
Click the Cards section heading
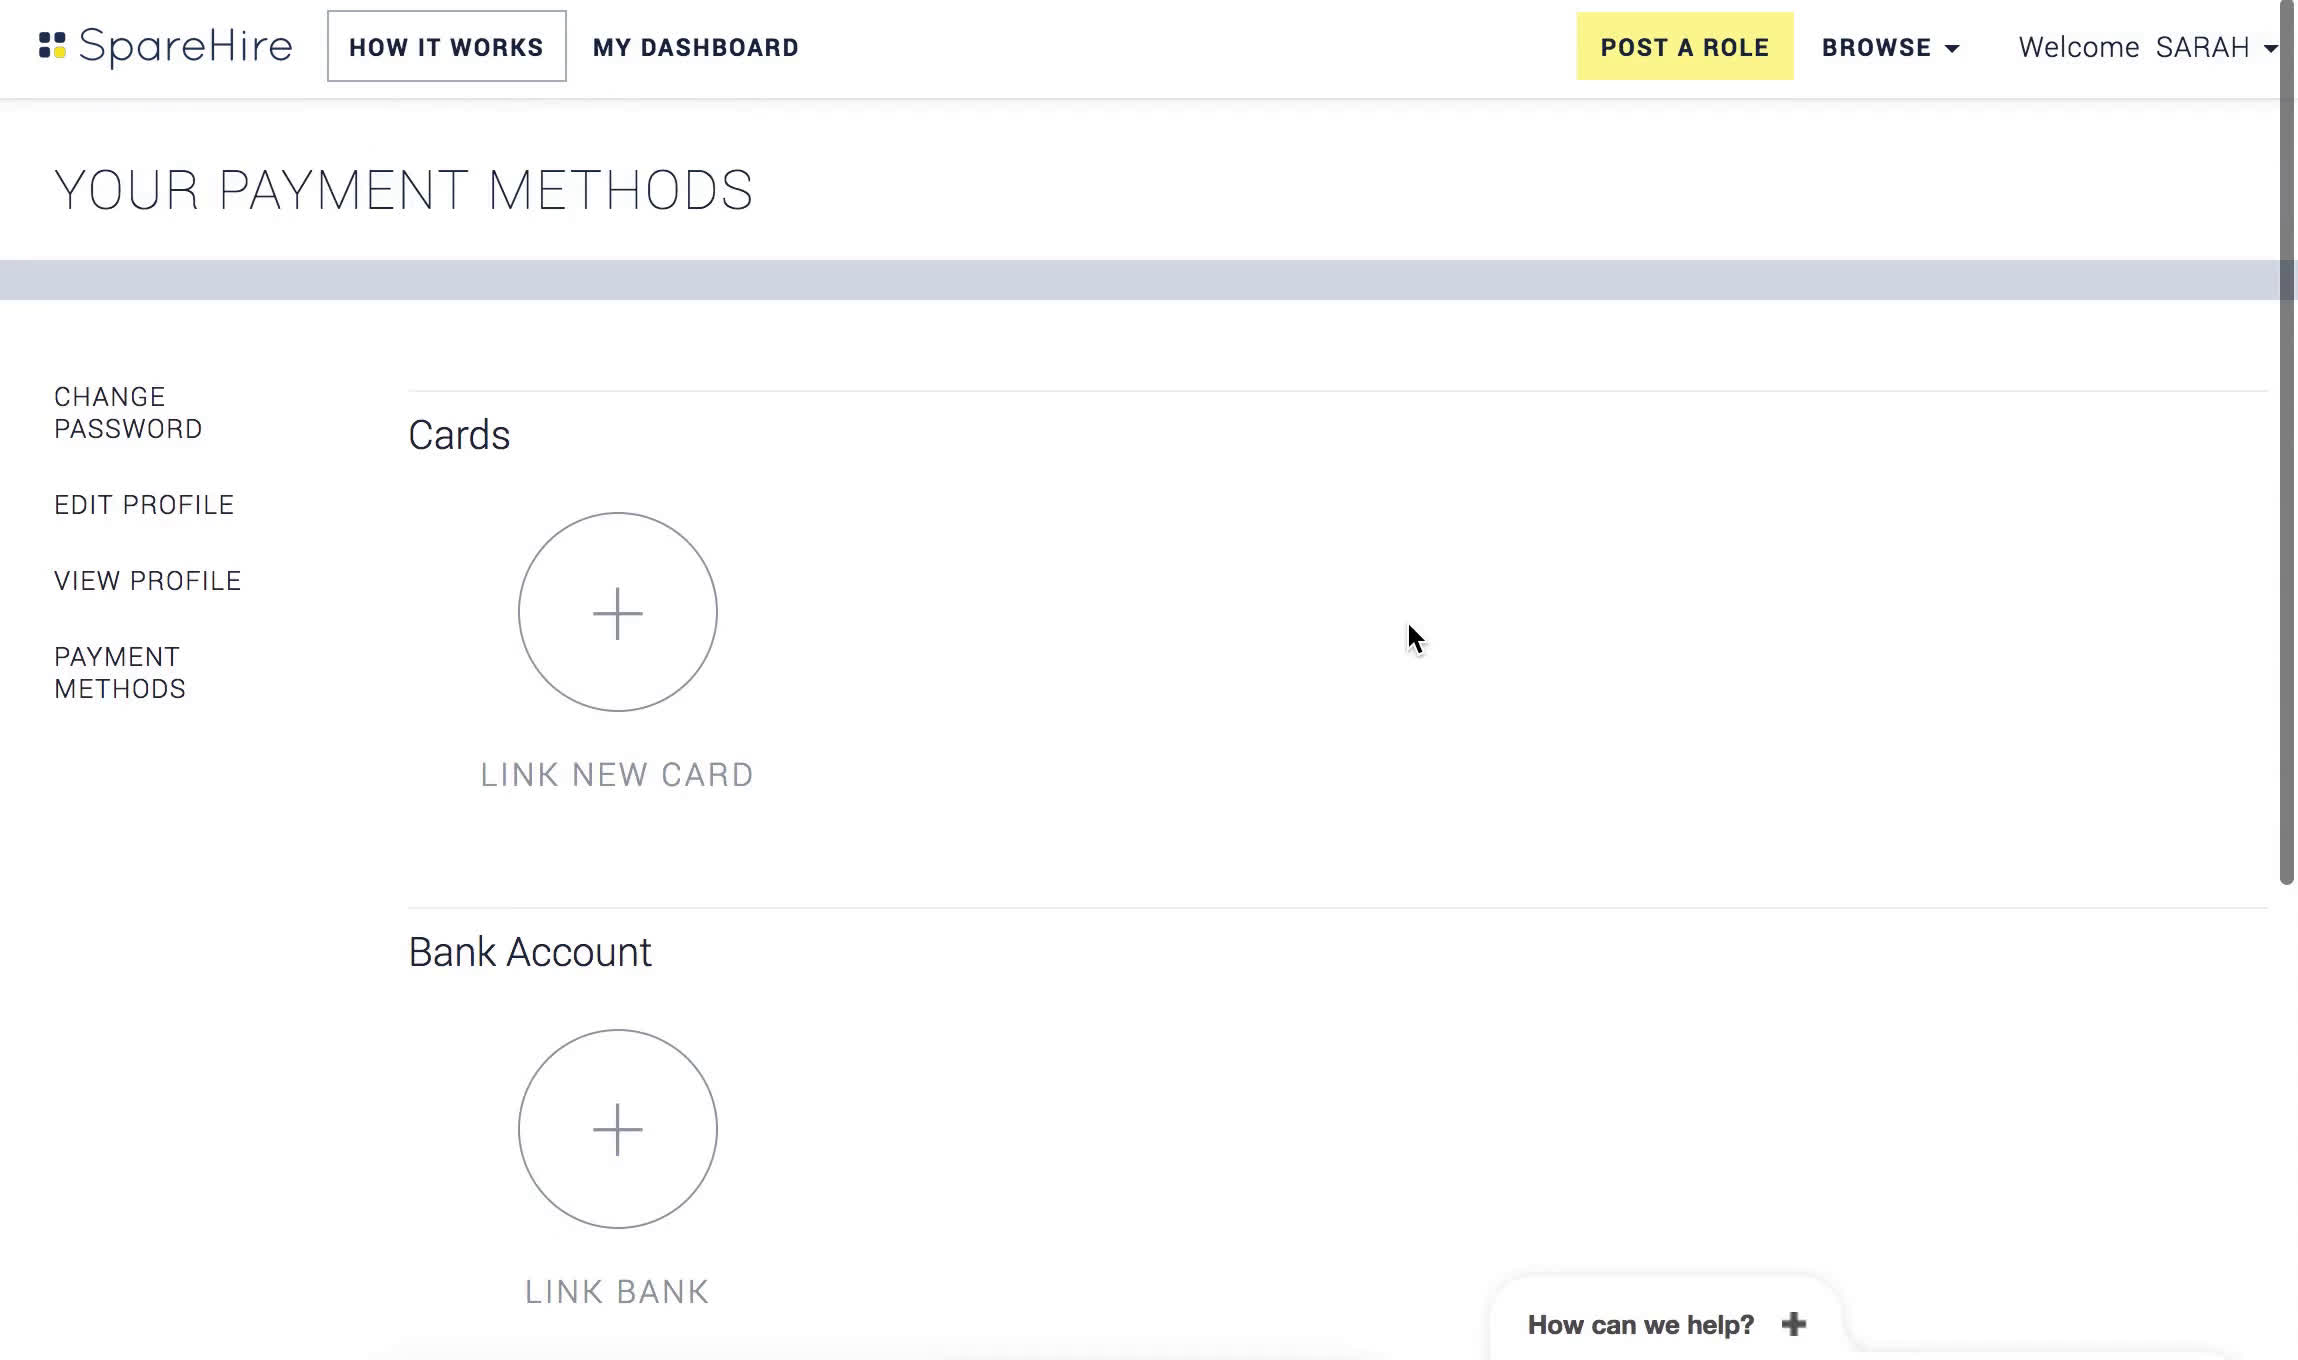pyautogui.click(x=459, y=436)
